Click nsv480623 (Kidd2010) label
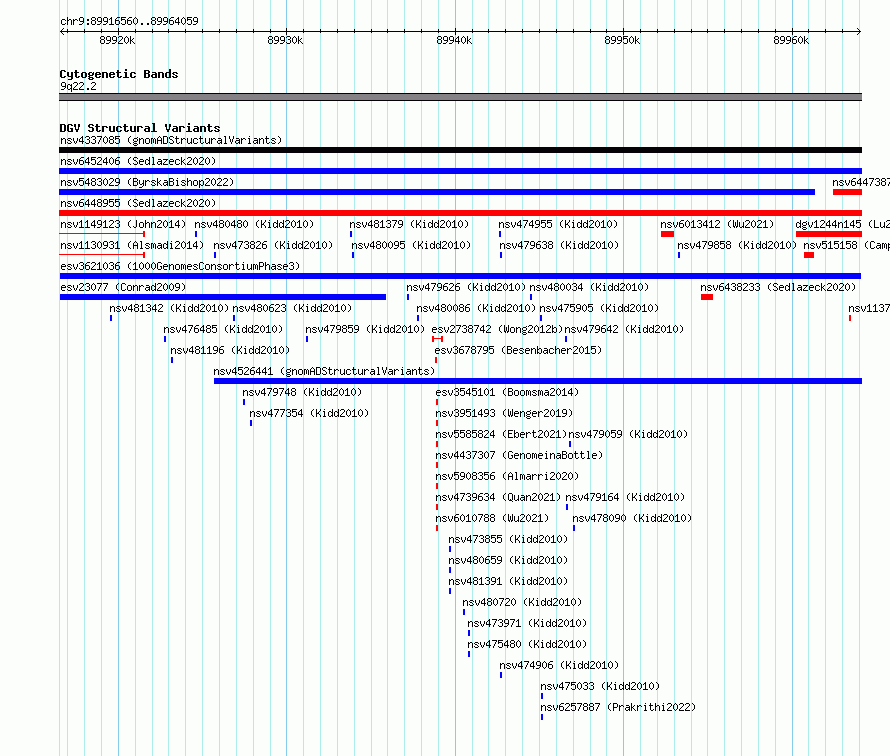The height and width of the screenshot is (756, 890). click(292, 308)
